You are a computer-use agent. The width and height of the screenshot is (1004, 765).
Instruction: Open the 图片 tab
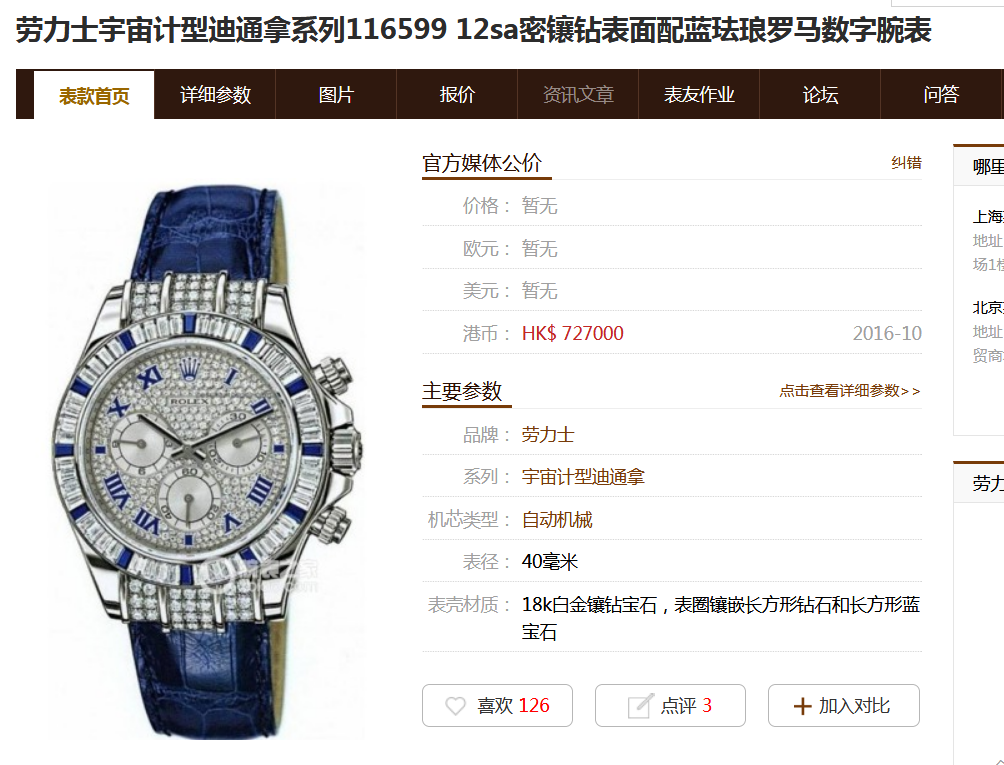(336, 95)
